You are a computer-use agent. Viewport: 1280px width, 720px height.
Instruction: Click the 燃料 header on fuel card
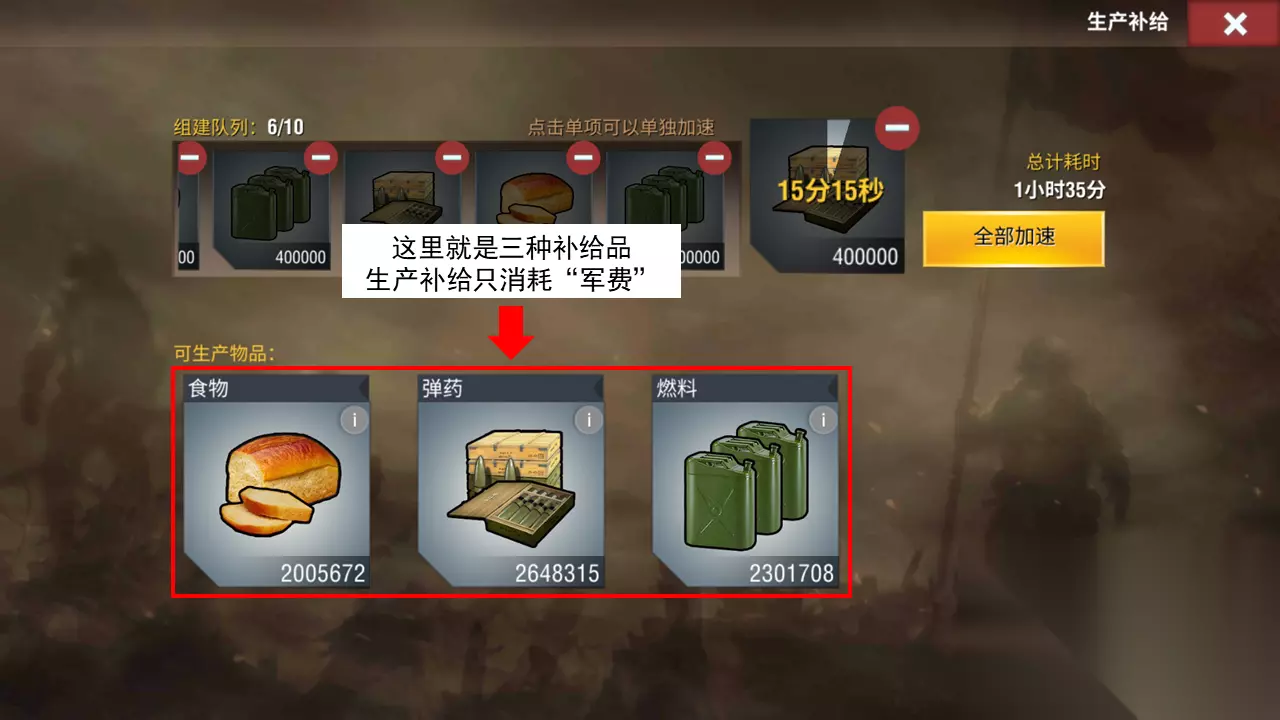pos(677,388)
